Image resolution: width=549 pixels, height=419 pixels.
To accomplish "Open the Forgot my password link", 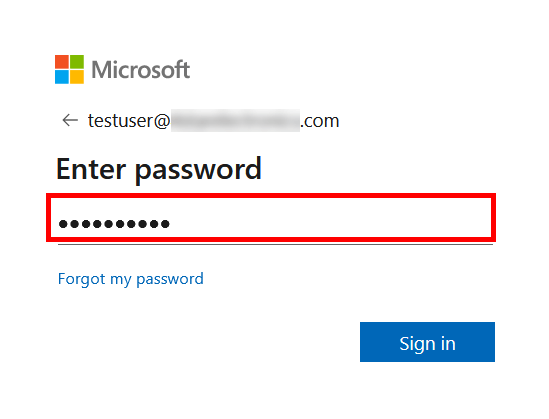I will tap(131, 279).
